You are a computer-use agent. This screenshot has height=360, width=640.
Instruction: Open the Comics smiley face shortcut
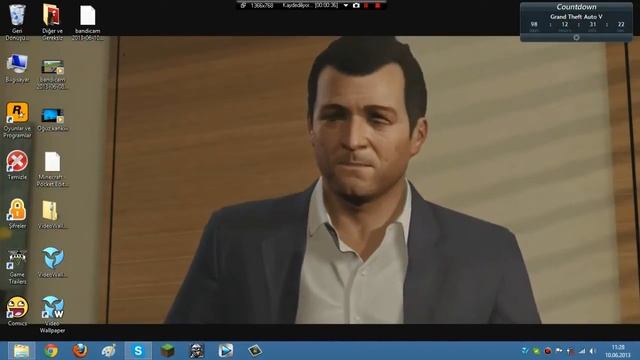[x=17, y=307]
